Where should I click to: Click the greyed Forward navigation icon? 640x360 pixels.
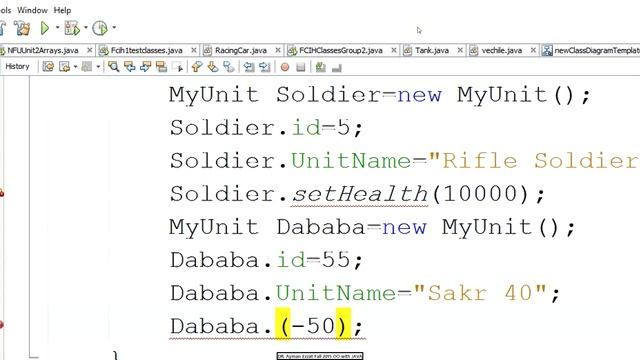[x=87, y=67]
